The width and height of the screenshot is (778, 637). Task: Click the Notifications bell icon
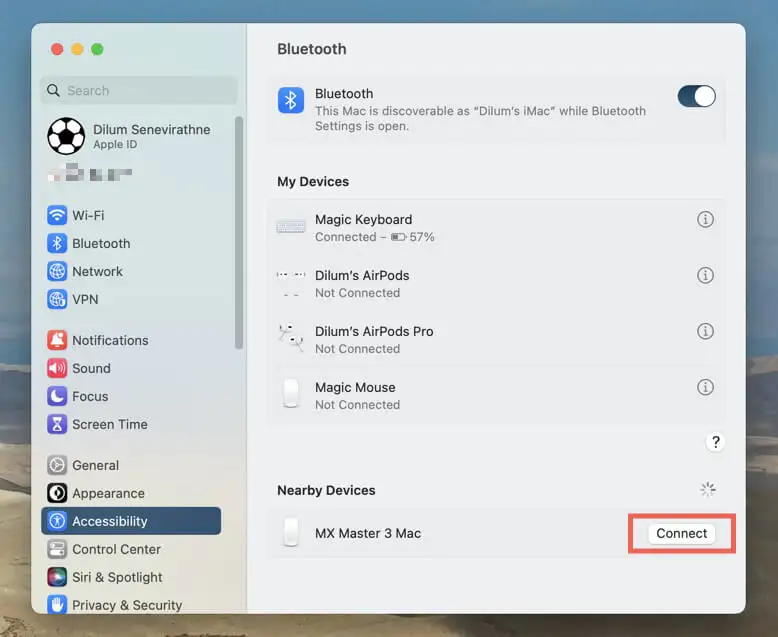click(x=57, y=340)
